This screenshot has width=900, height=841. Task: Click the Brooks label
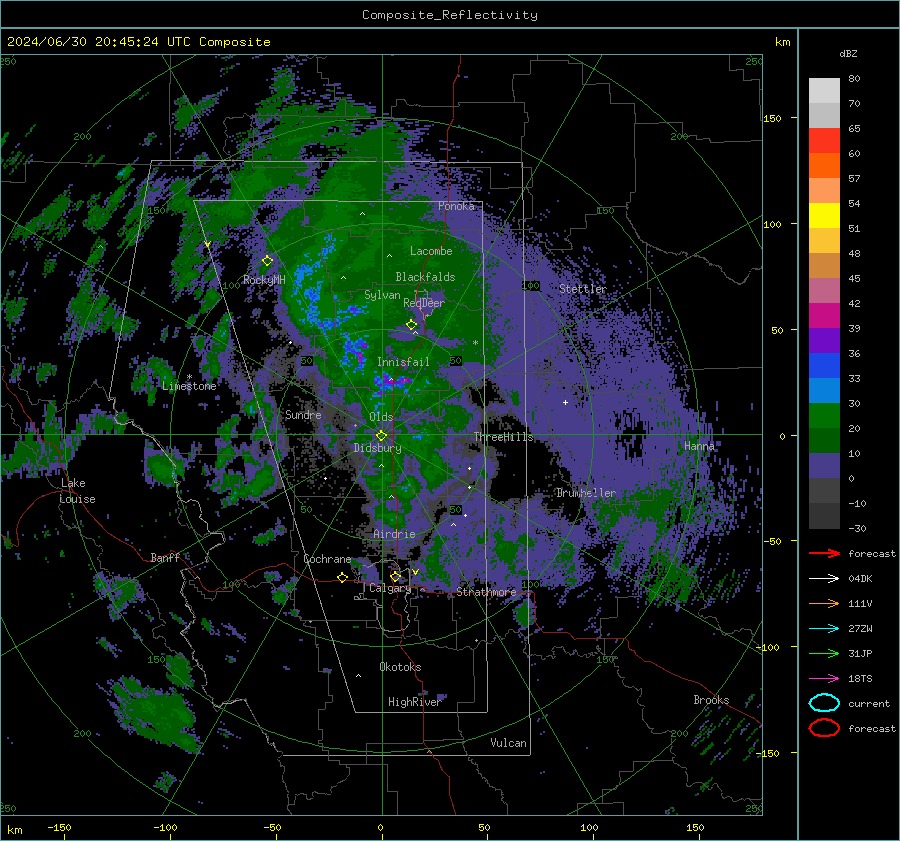711,700
